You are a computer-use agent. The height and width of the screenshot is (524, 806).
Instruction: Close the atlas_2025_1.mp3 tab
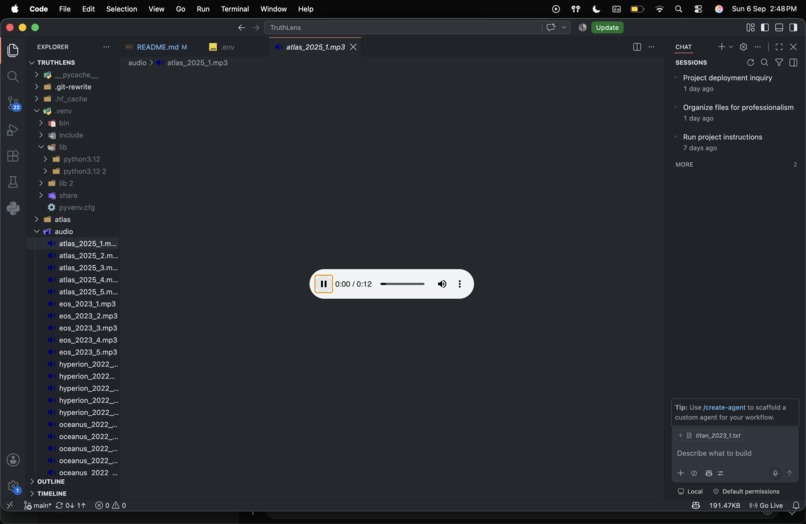(353, 47)
